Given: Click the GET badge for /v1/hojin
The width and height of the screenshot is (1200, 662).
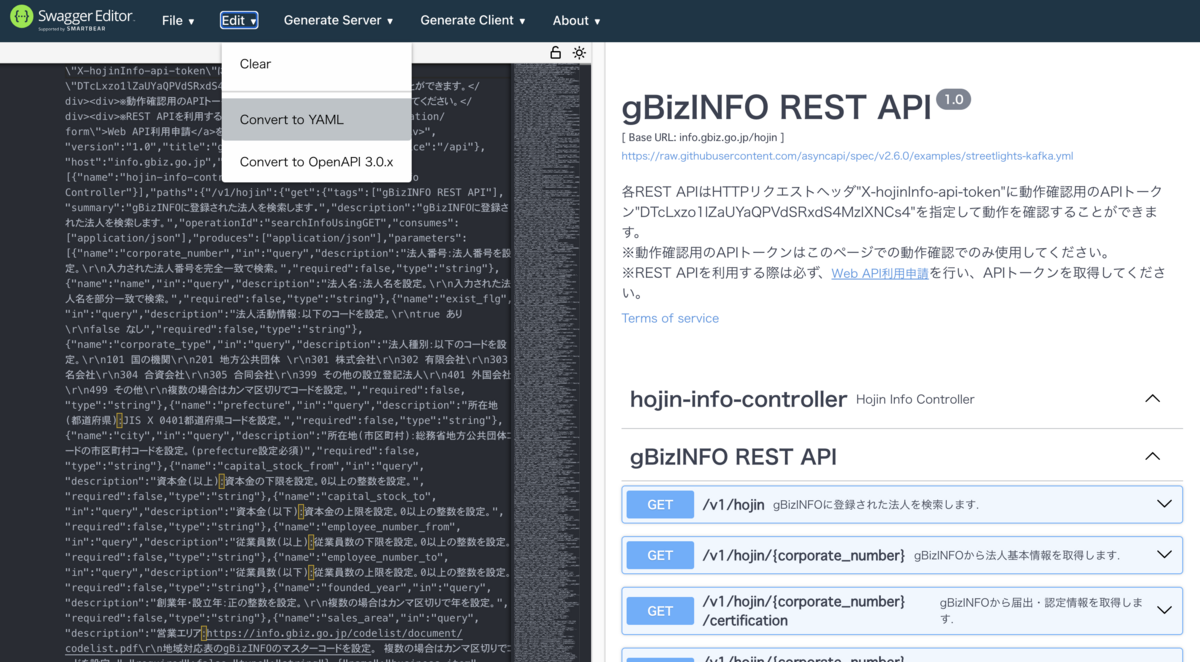Looking at the screenshot, I should [x=660, y=504].
